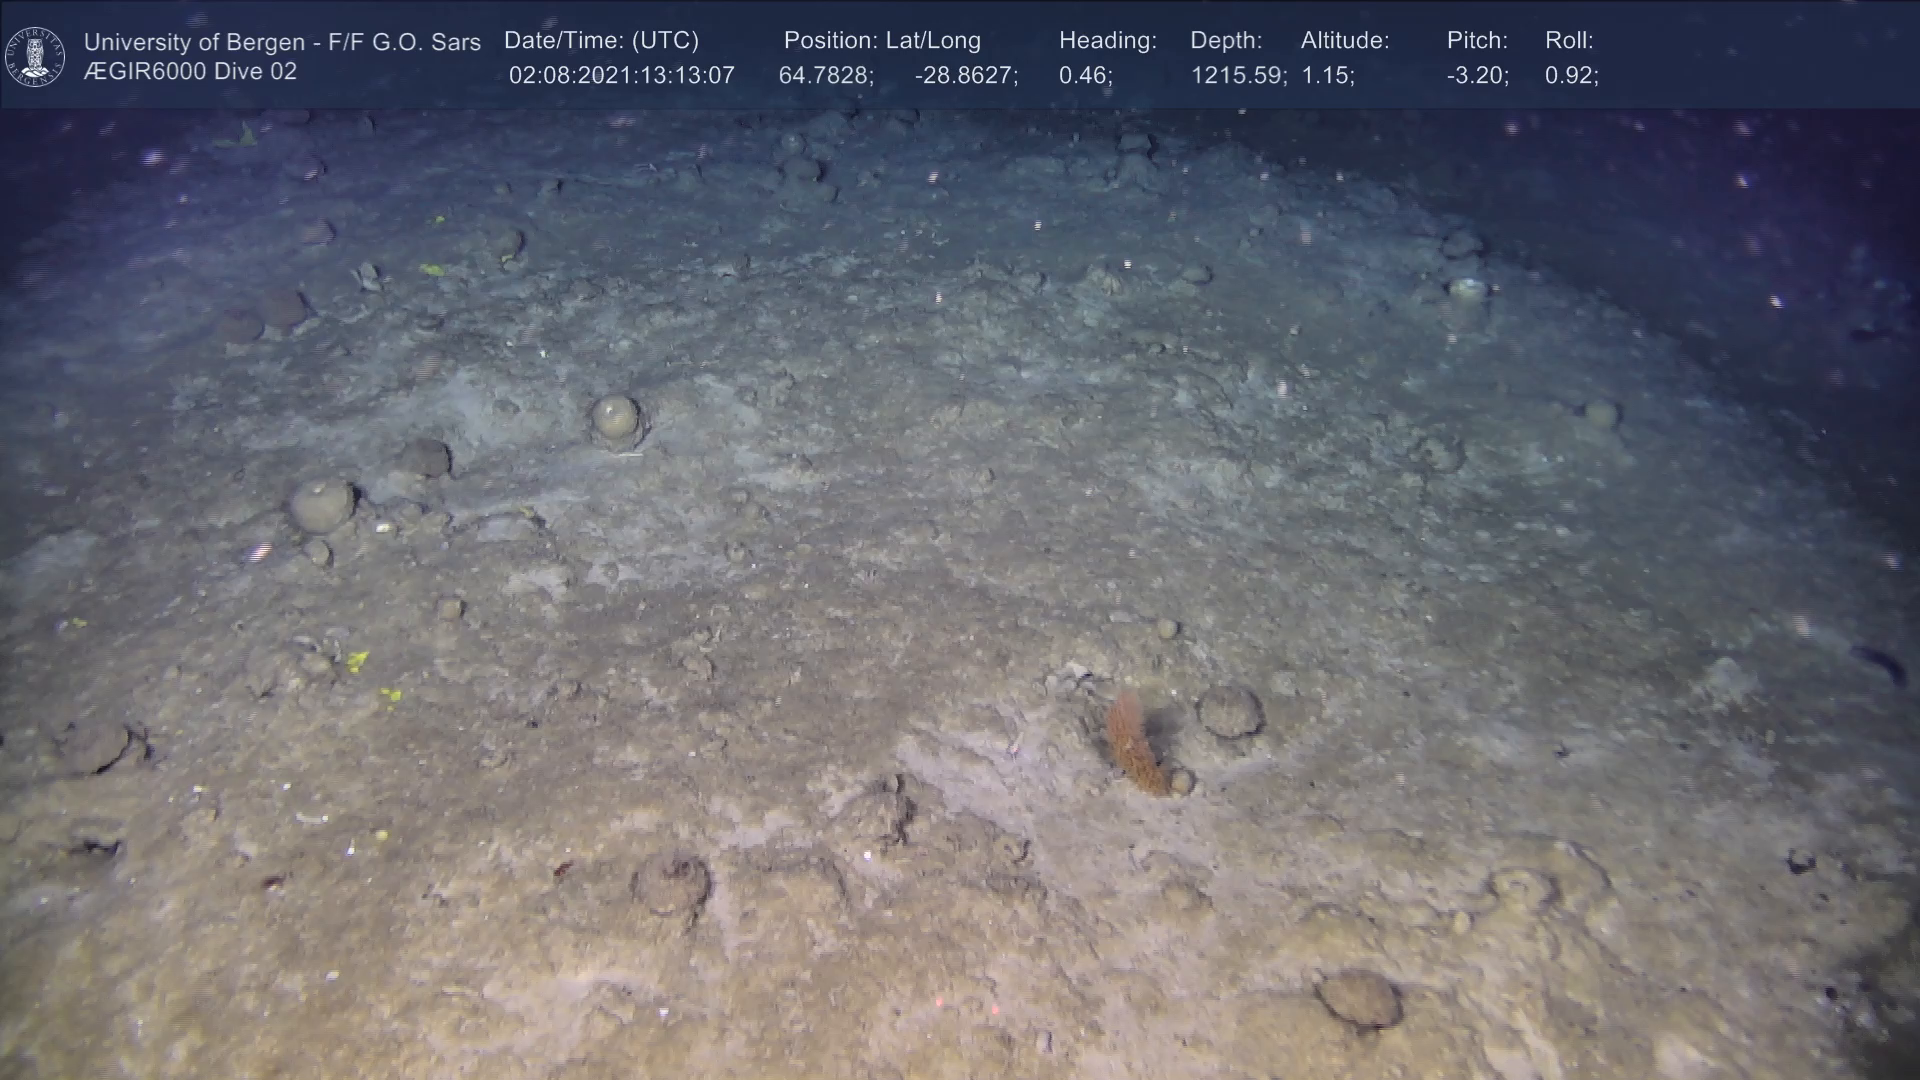This screenshot has height=1080, width=1920.
Task: Click the Position: Lat/Long header
Action: point(882,41)
